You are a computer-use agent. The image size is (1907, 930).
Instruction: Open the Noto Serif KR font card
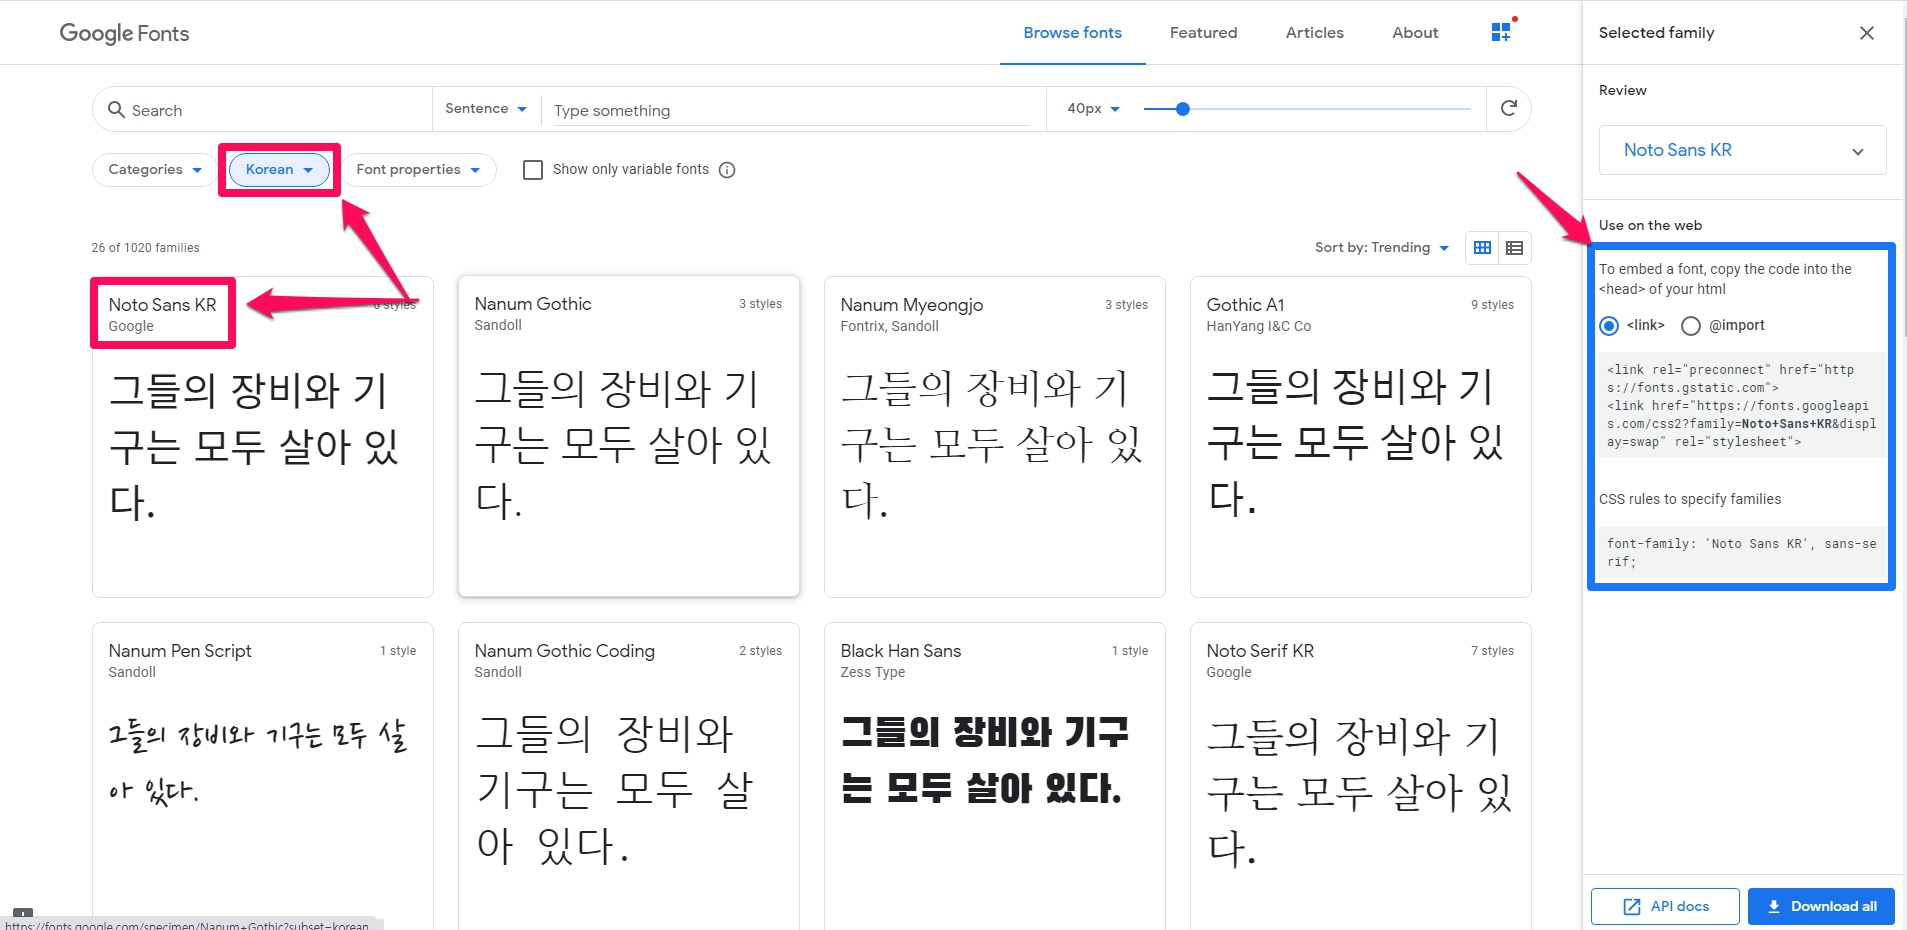click(1360, 776)
